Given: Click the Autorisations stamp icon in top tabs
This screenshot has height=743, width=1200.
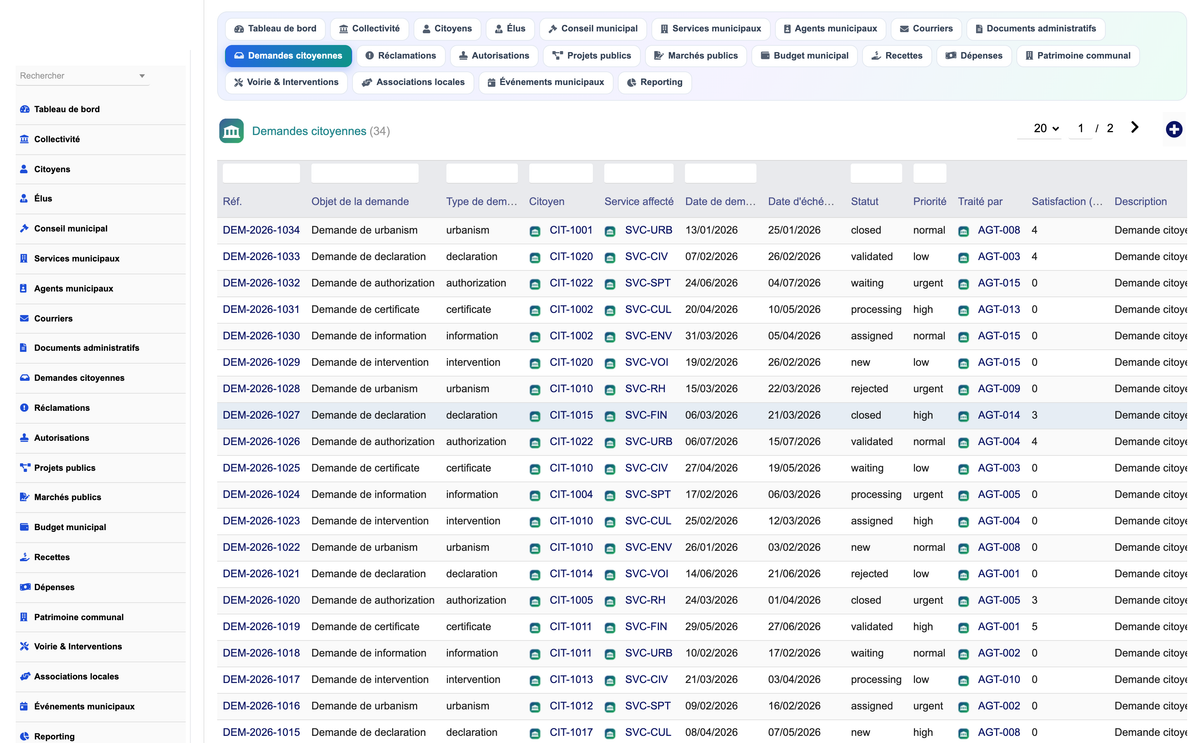Looking at the screenshot, I should click(x=462, y=56).
